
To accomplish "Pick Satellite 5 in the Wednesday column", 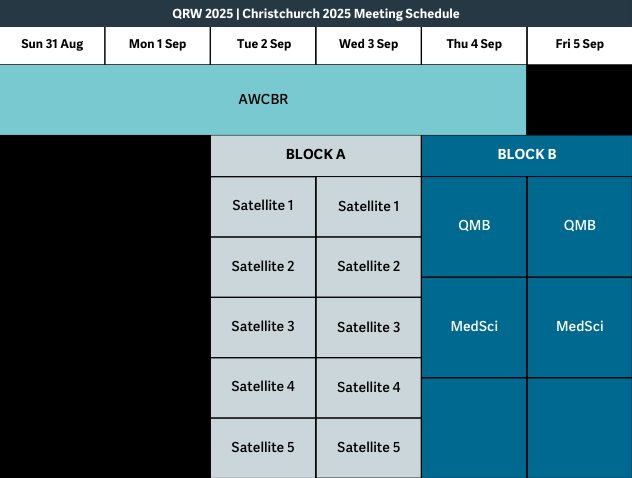I will coord(368,447).
